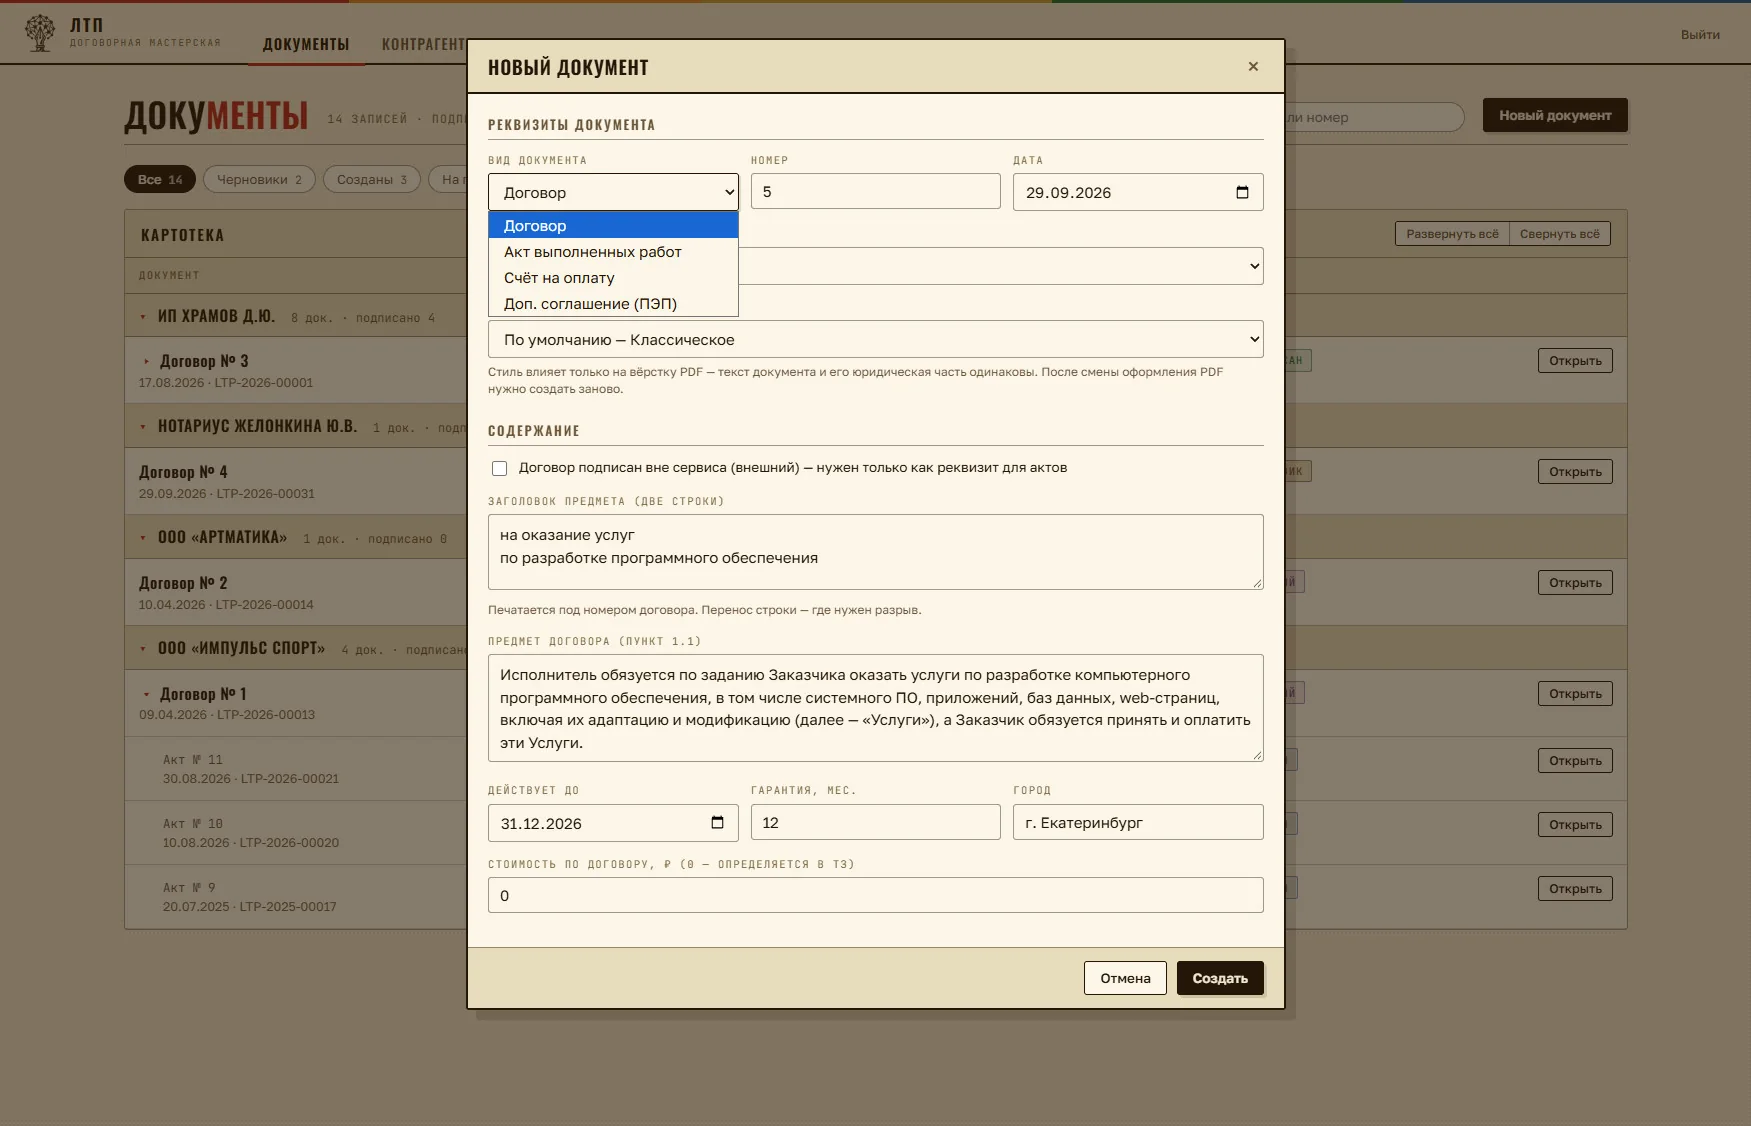Open Договор № 3 with Открыть button
This screenshot has height=1126, width=1751.
coord(1575,361)
